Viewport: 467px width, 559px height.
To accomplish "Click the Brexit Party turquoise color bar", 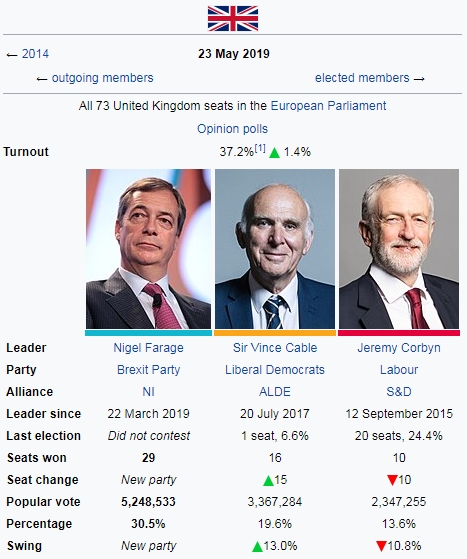I will (148, 333).
